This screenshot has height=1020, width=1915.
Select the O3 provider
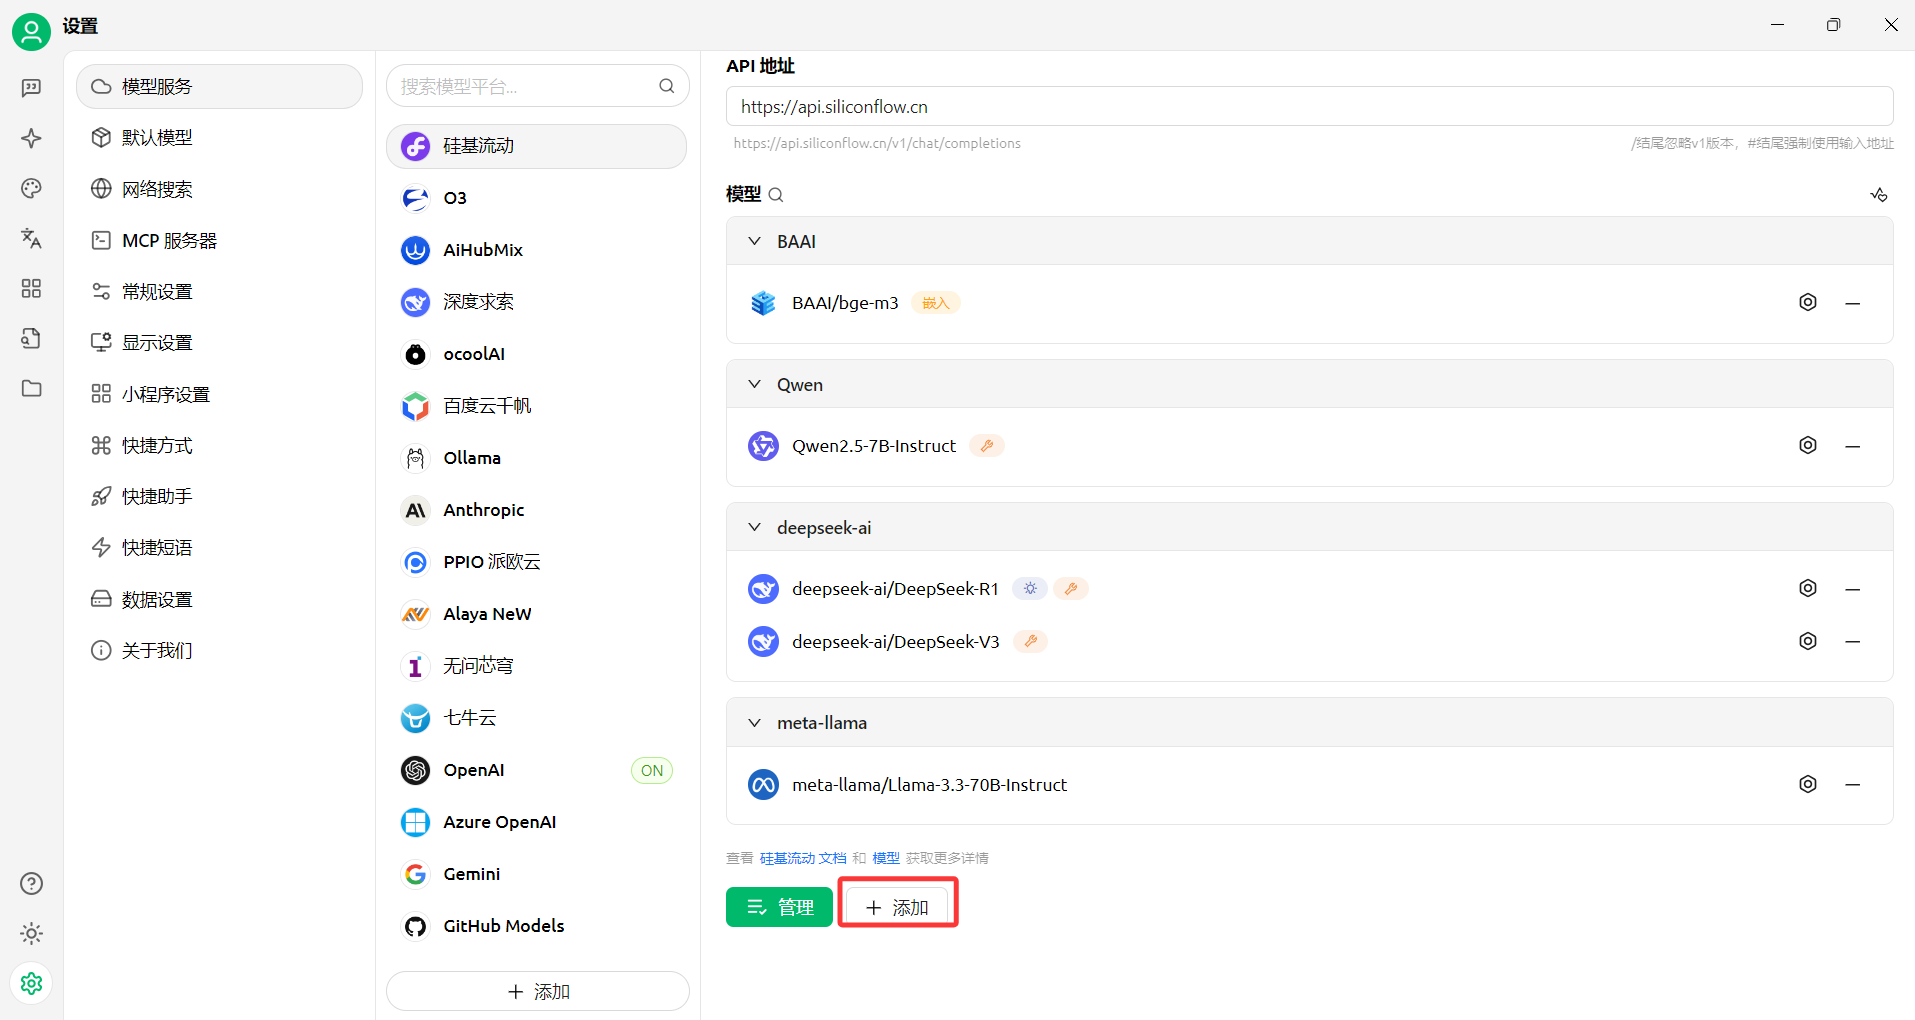point(537,198)
